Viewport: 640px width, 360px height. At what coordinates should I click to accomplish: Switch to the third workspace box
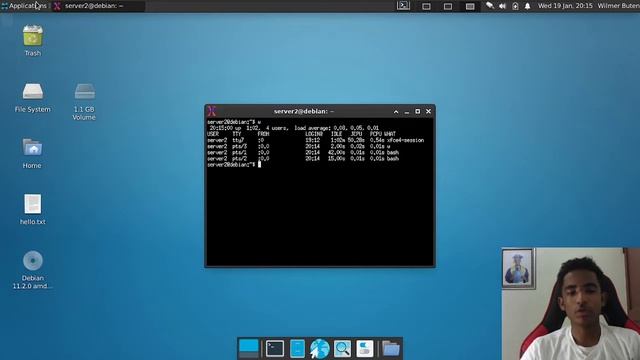pyautogui.click(x=470, y=6)
